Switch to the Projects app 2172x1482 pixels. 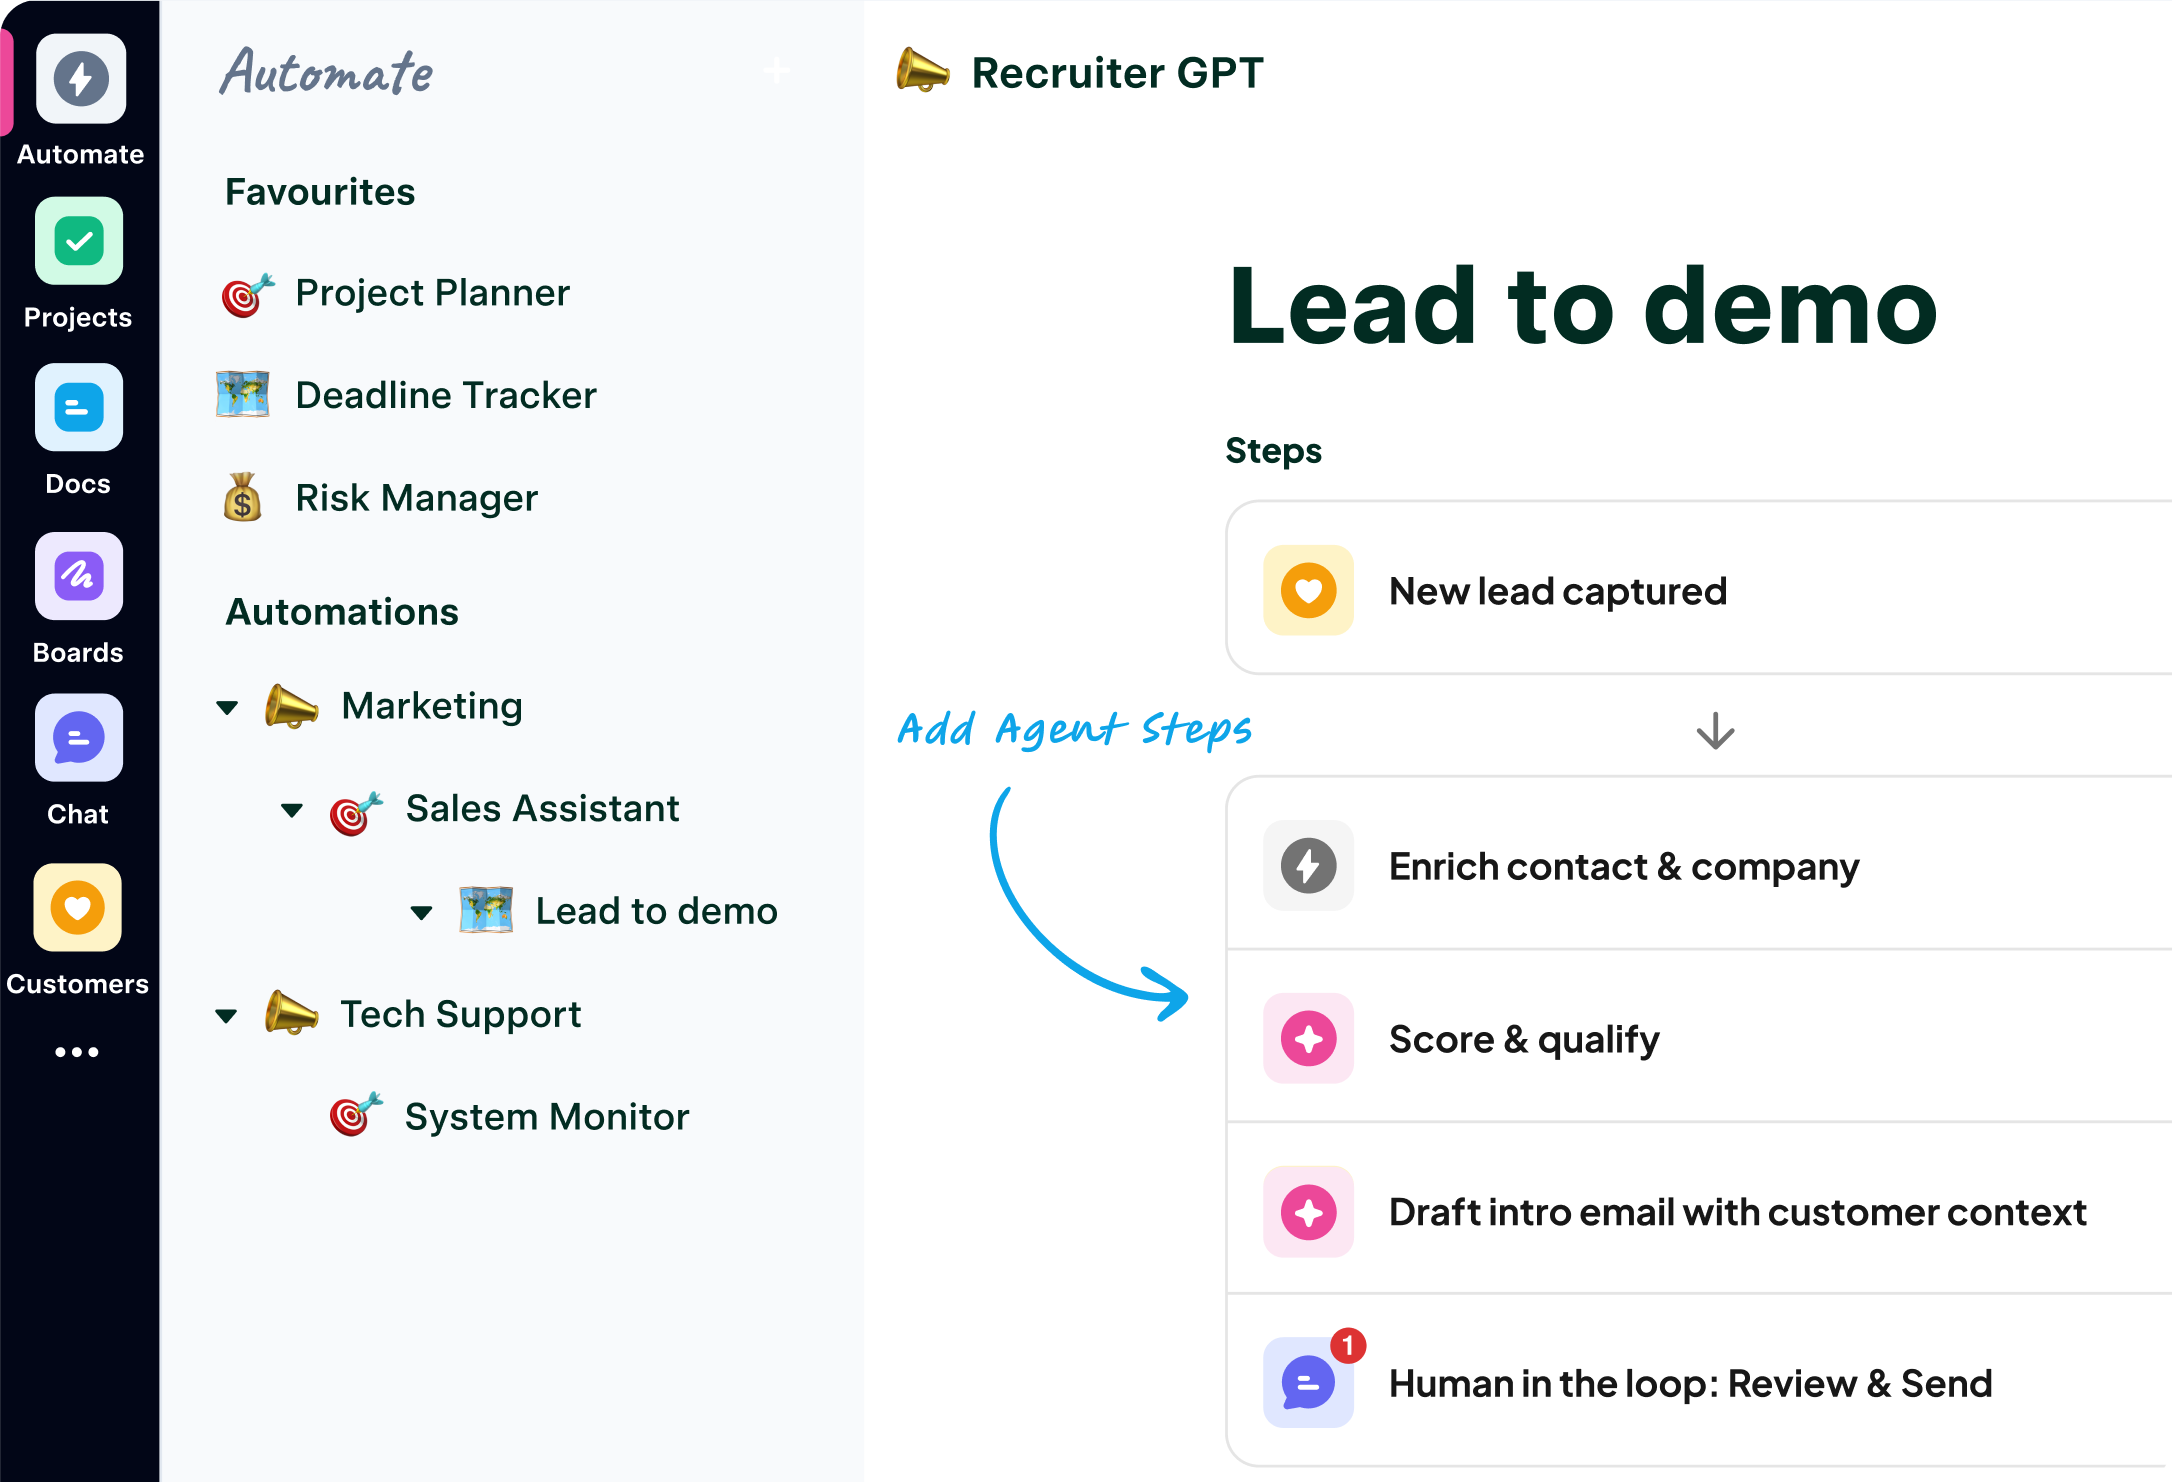tap(79, 241)
